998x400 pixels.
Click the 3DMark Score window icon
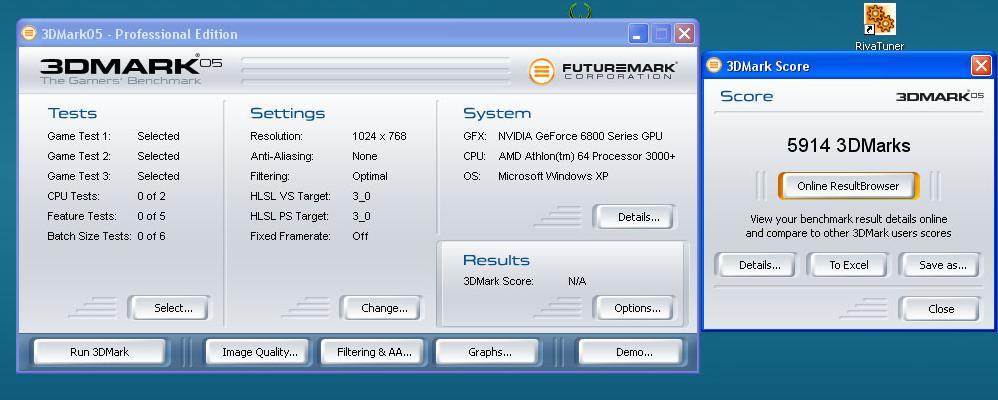click(714, 66)
